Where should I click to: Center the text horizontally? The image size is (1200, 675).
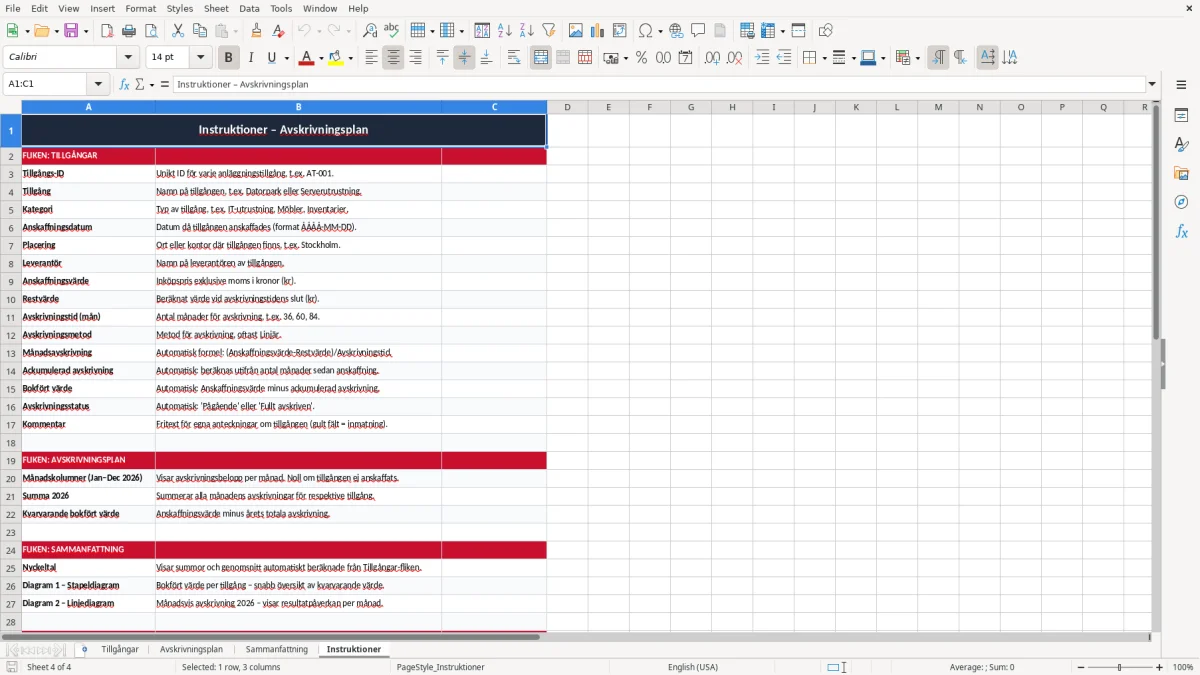pos(393,58)
